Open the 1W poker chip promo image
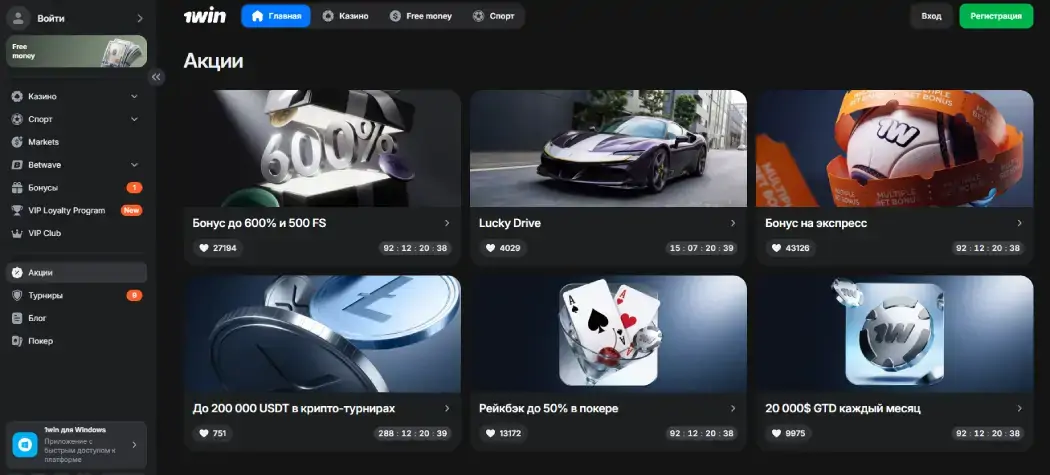The height and width of the screenshot is (475, 1050). (895, 334)
